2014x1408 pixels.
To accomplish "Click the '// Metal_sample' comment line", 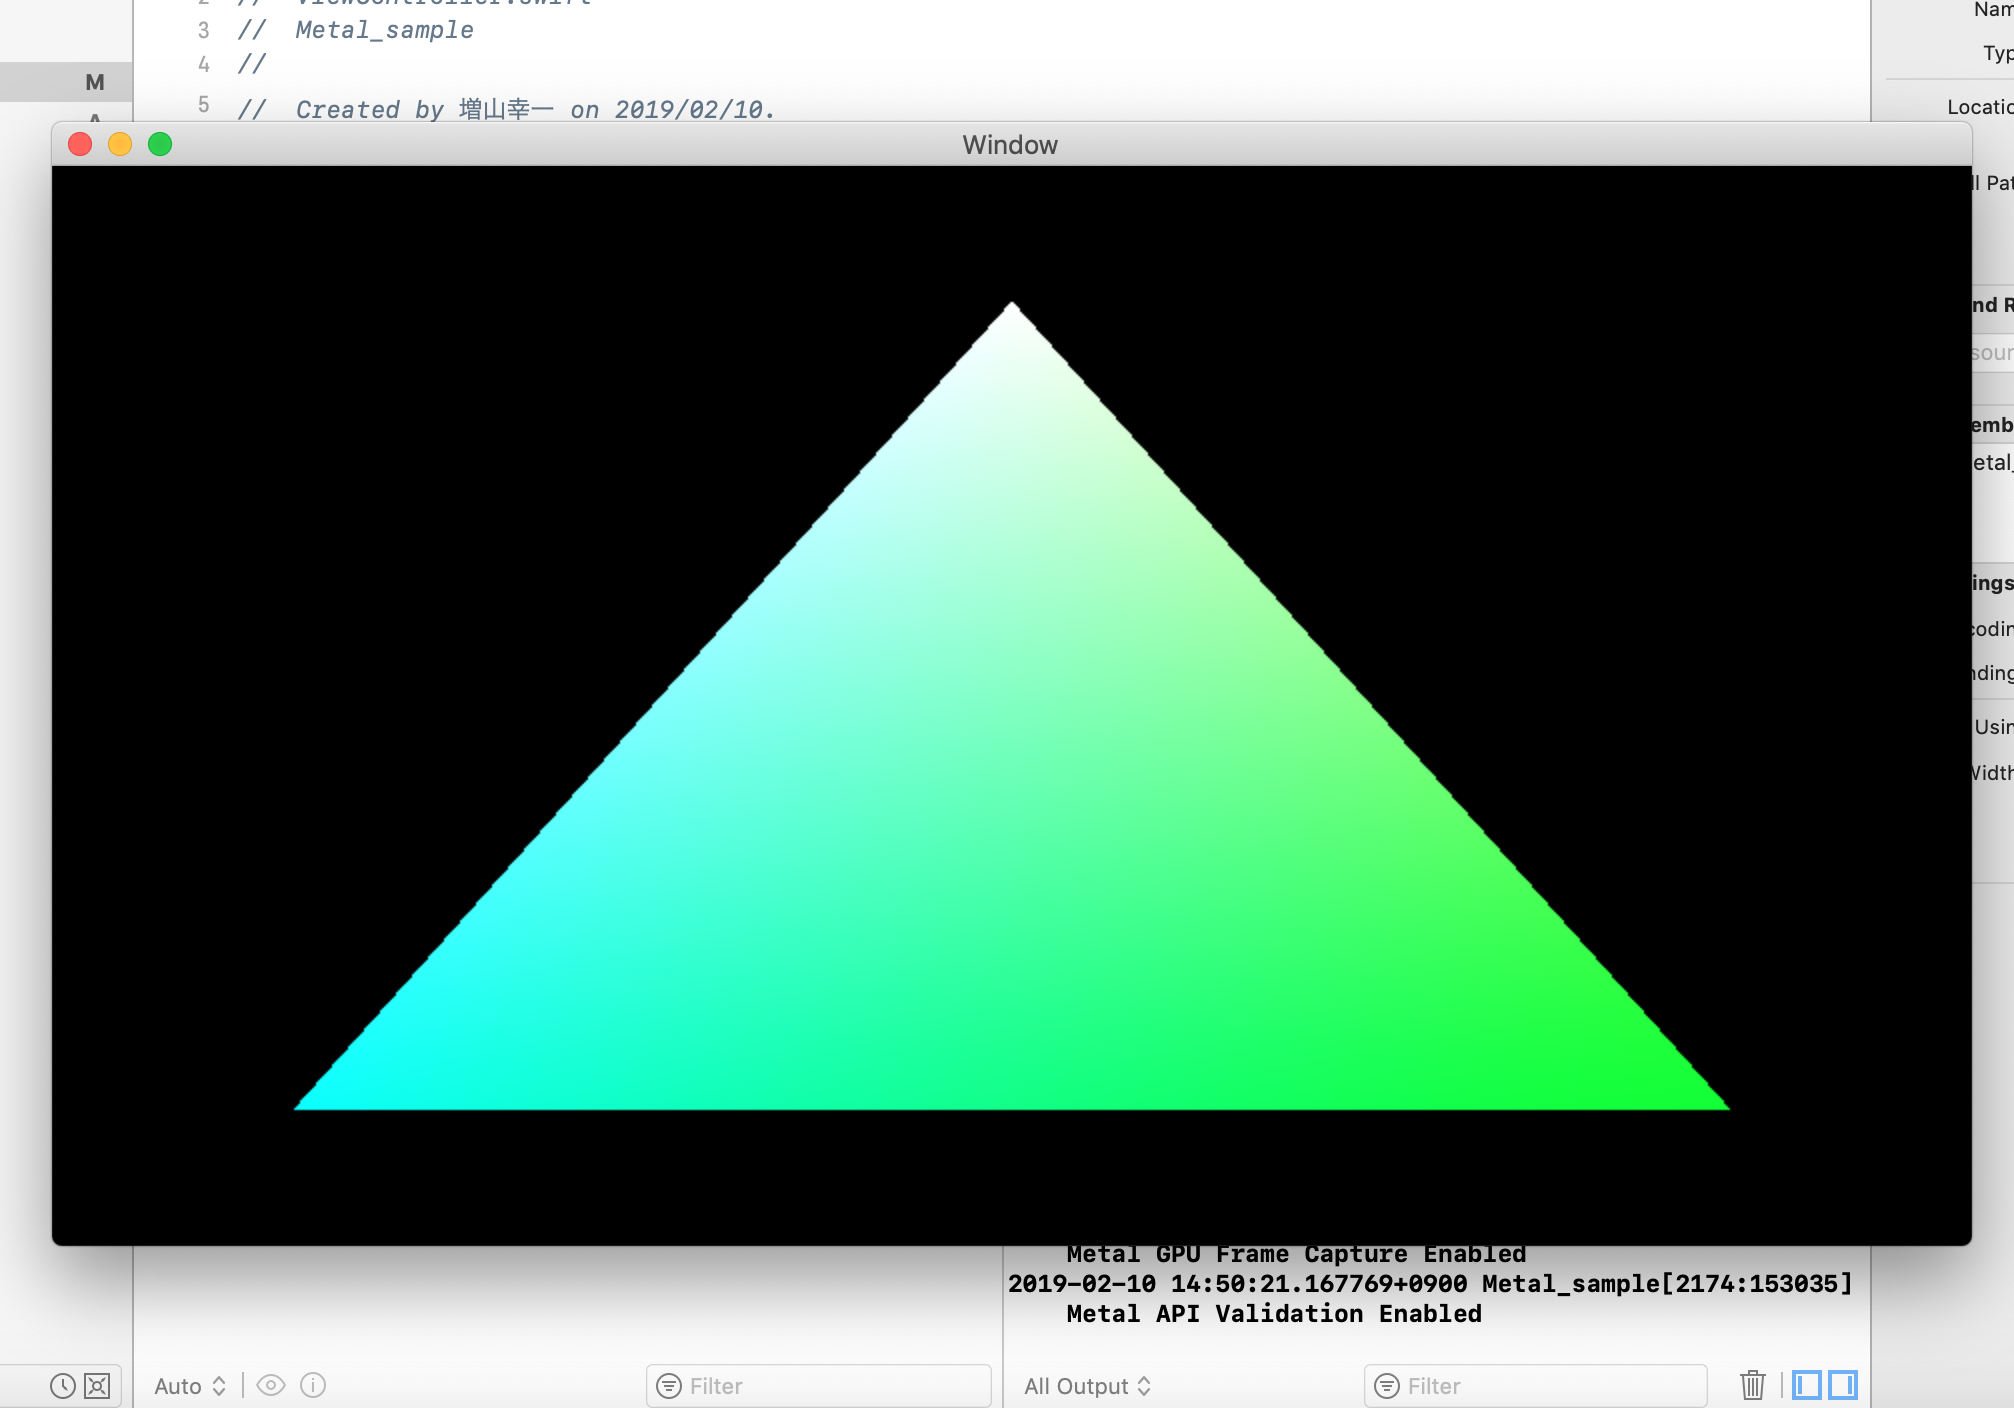I will 355,31.
